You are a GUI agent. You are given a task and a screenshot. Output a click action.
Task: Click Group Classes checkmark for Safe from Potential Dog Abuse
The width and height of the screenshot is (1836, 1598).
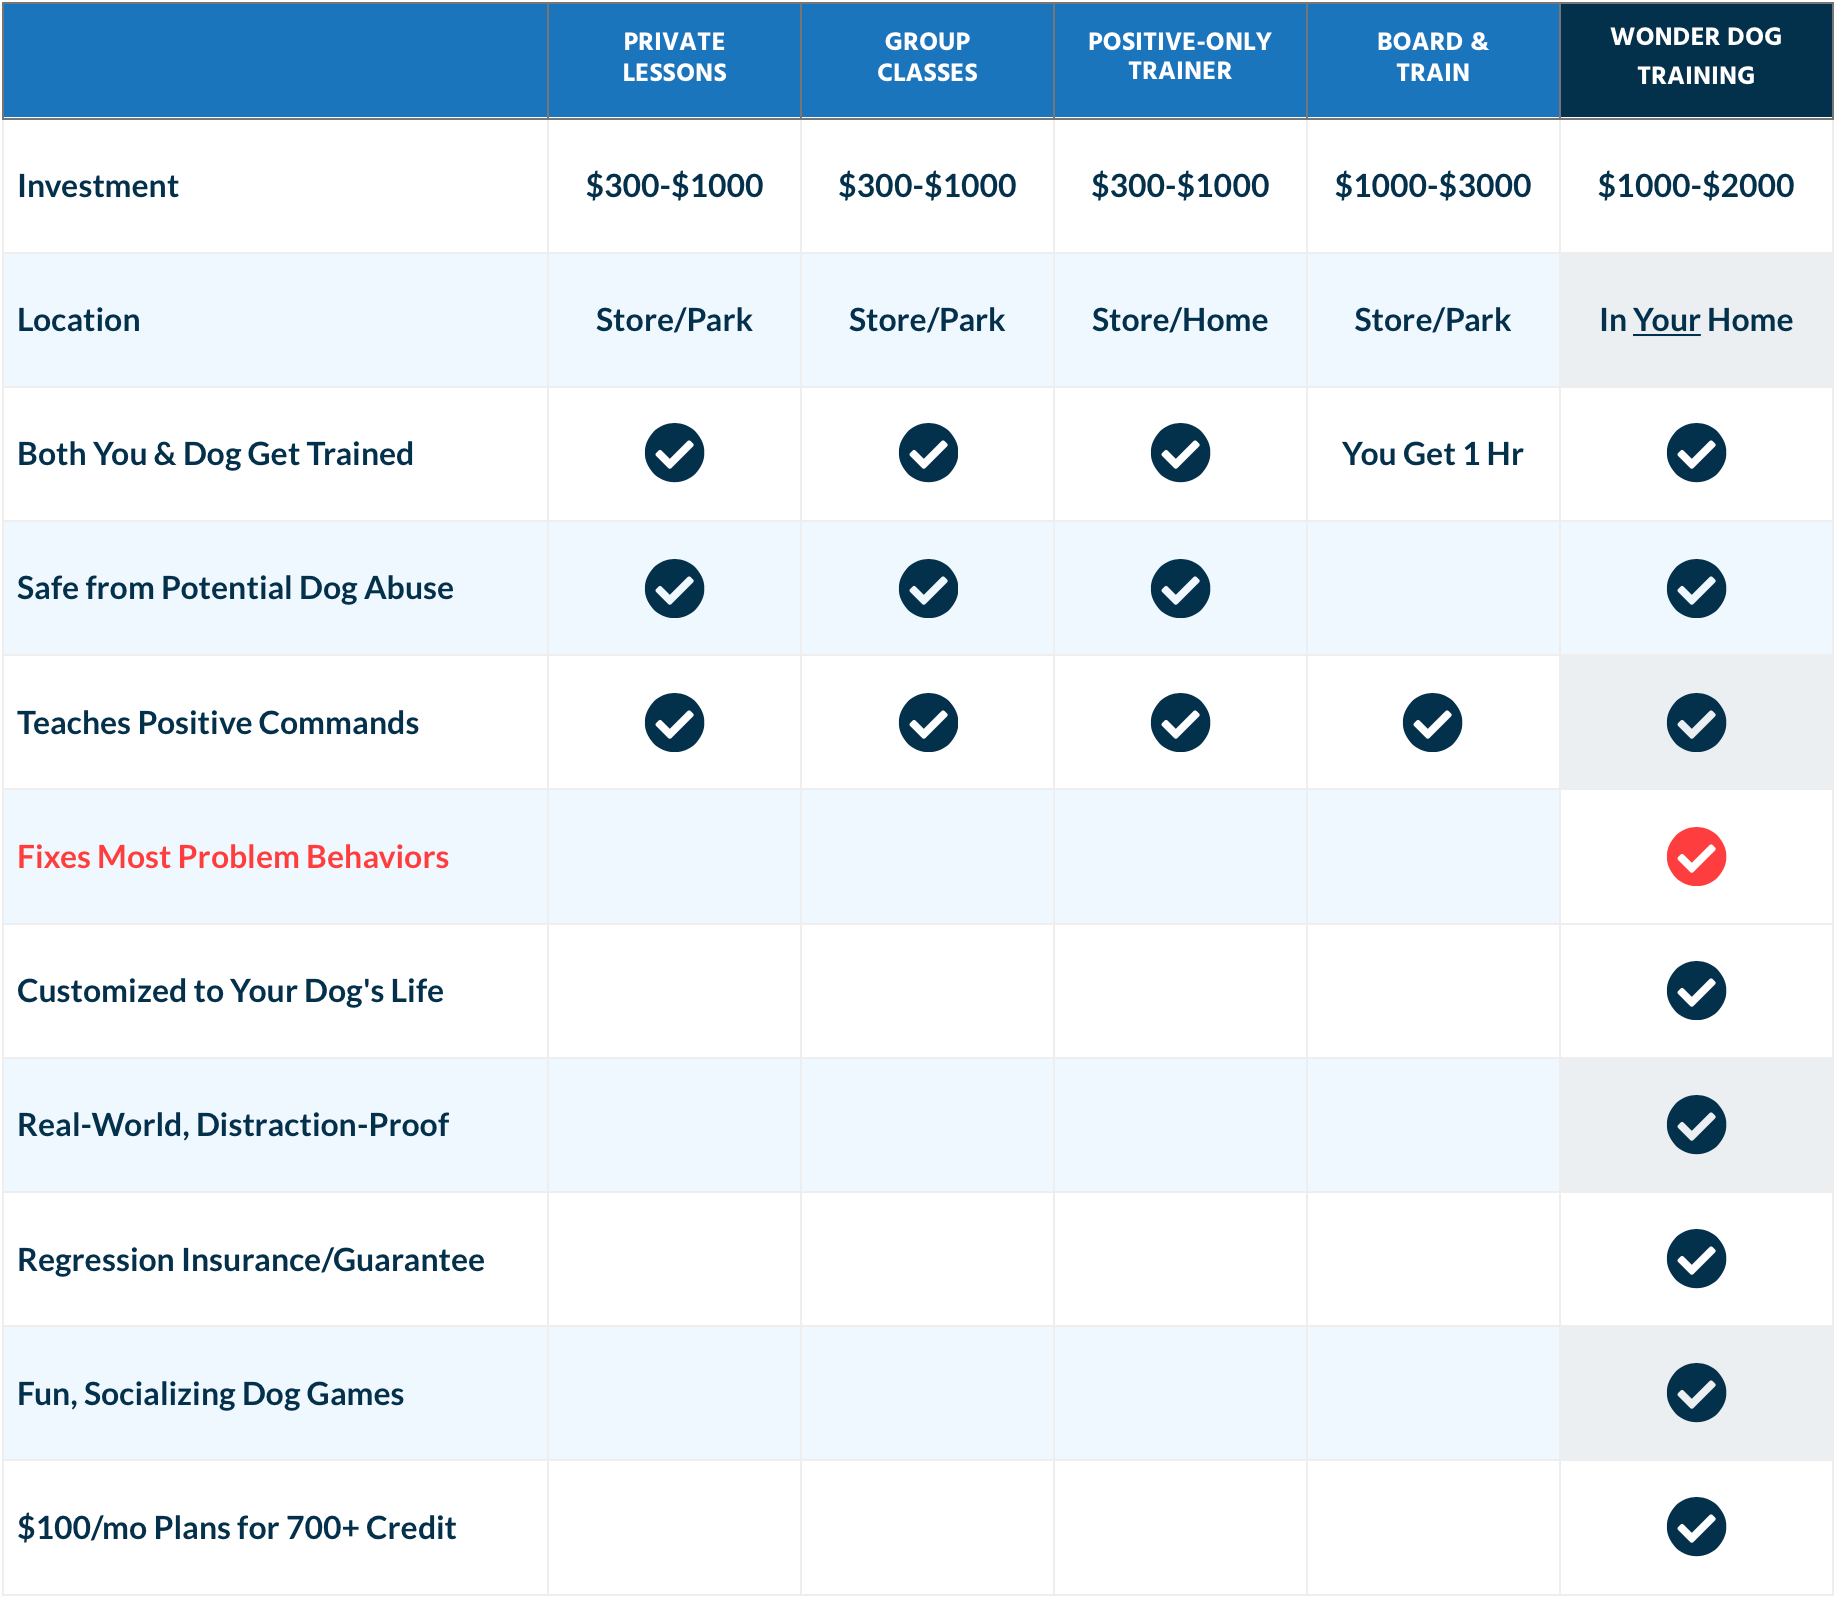click(928, 588)
